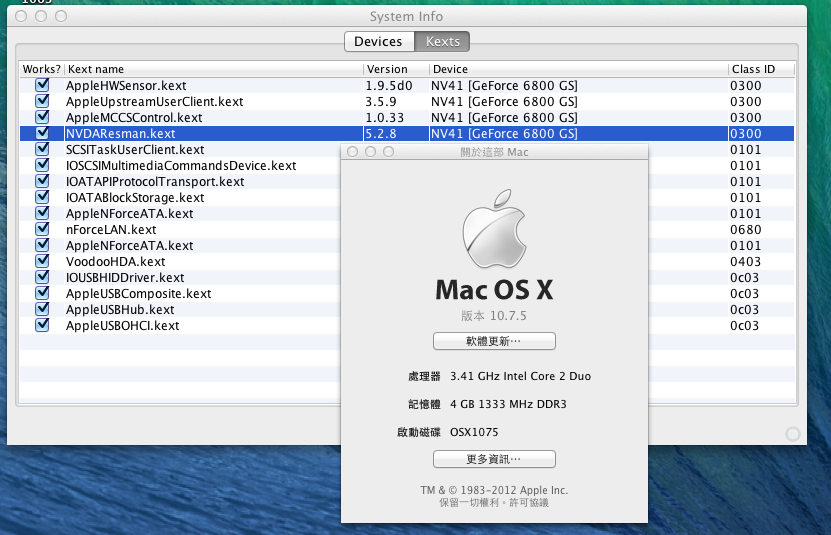Open the 許可協議 license agreement link
Image resolution: width=831 pixels, height=535 pixels.
pos(529,503)
